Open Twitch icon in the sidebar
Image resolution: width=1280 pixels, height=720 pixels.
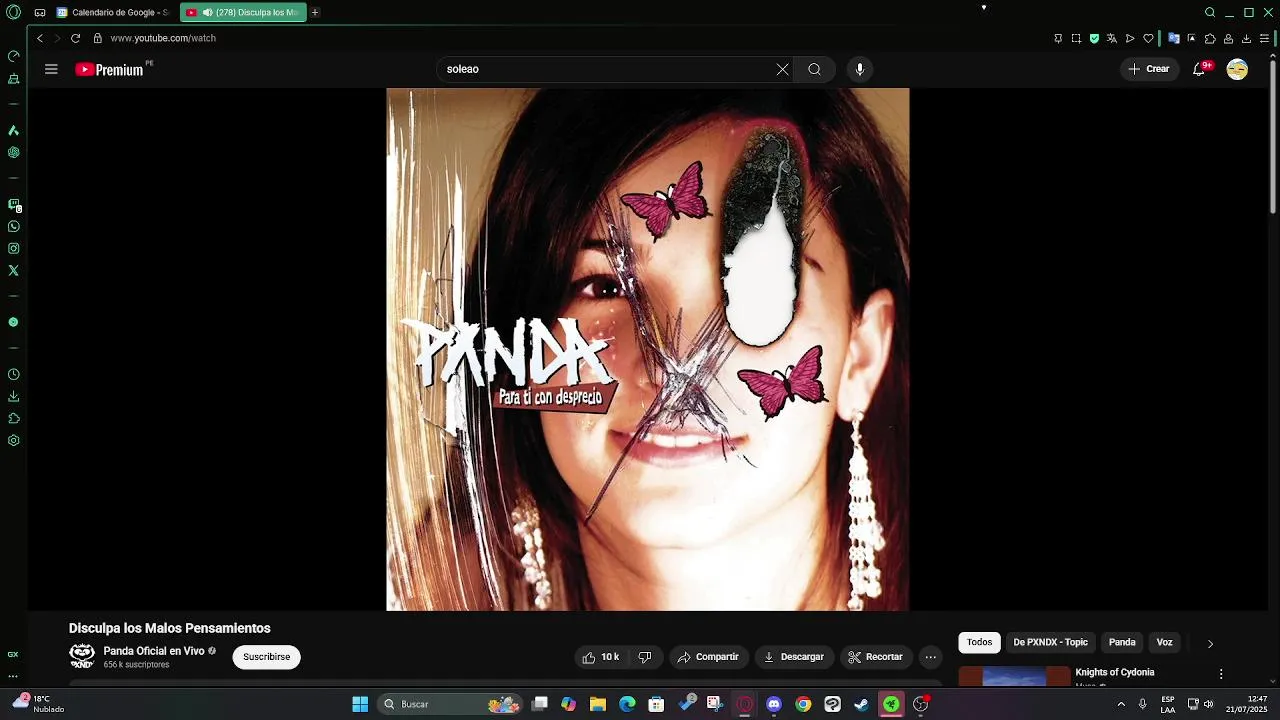coord(14,204)
